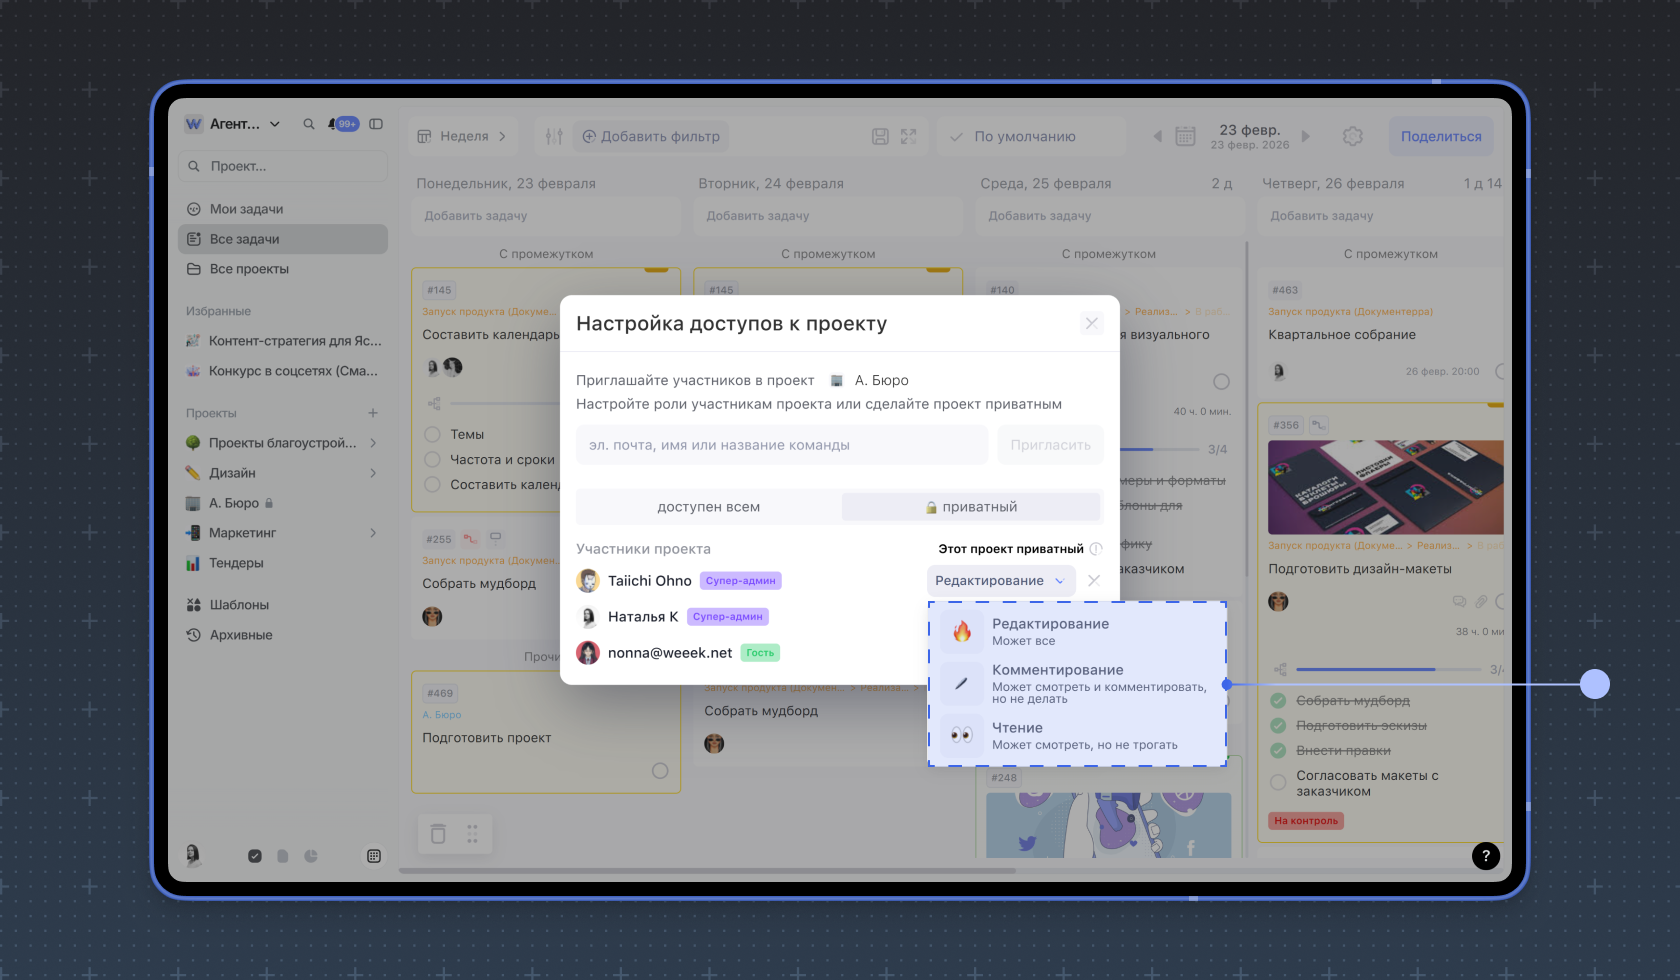Click the fullscreen expand icon in toolbar
Viewport: 1680px width, 980px height.
908,136
